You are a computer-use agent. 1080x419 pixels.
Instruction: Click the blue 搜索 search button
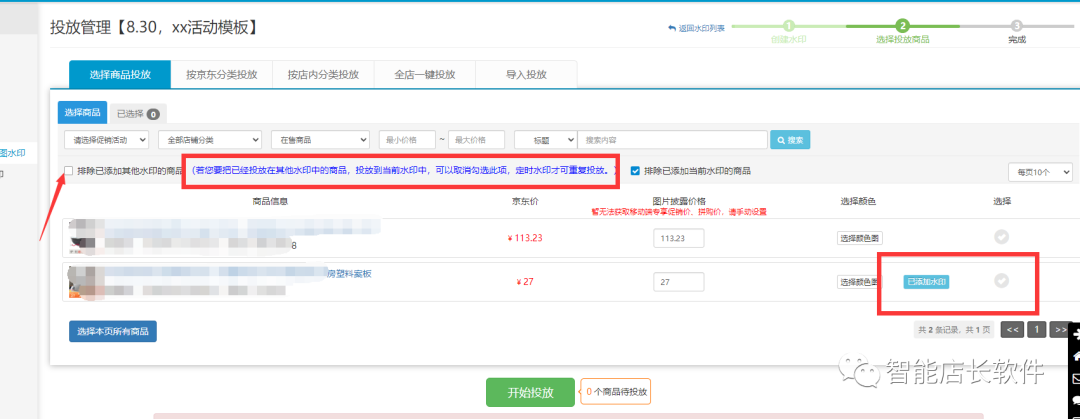pyautogui.click(x=789, y=140)
